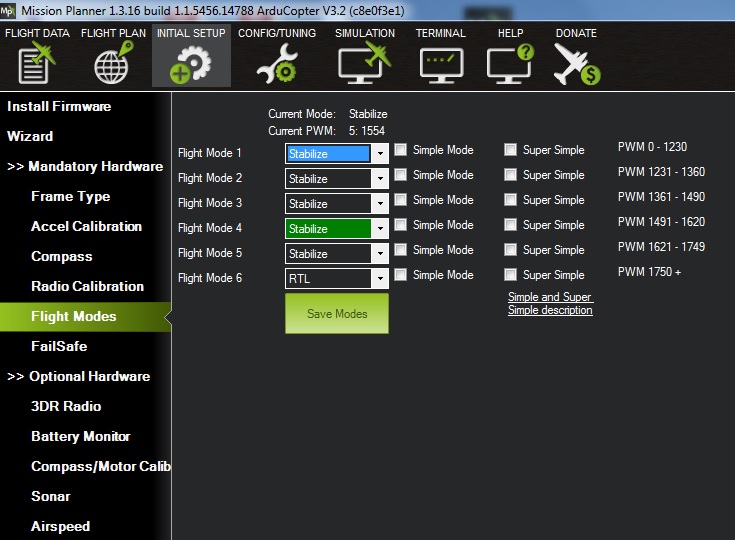Enable Simple Mode for Flight Mode 3
This screenshot has width=735, height=540.
[401, 200]
